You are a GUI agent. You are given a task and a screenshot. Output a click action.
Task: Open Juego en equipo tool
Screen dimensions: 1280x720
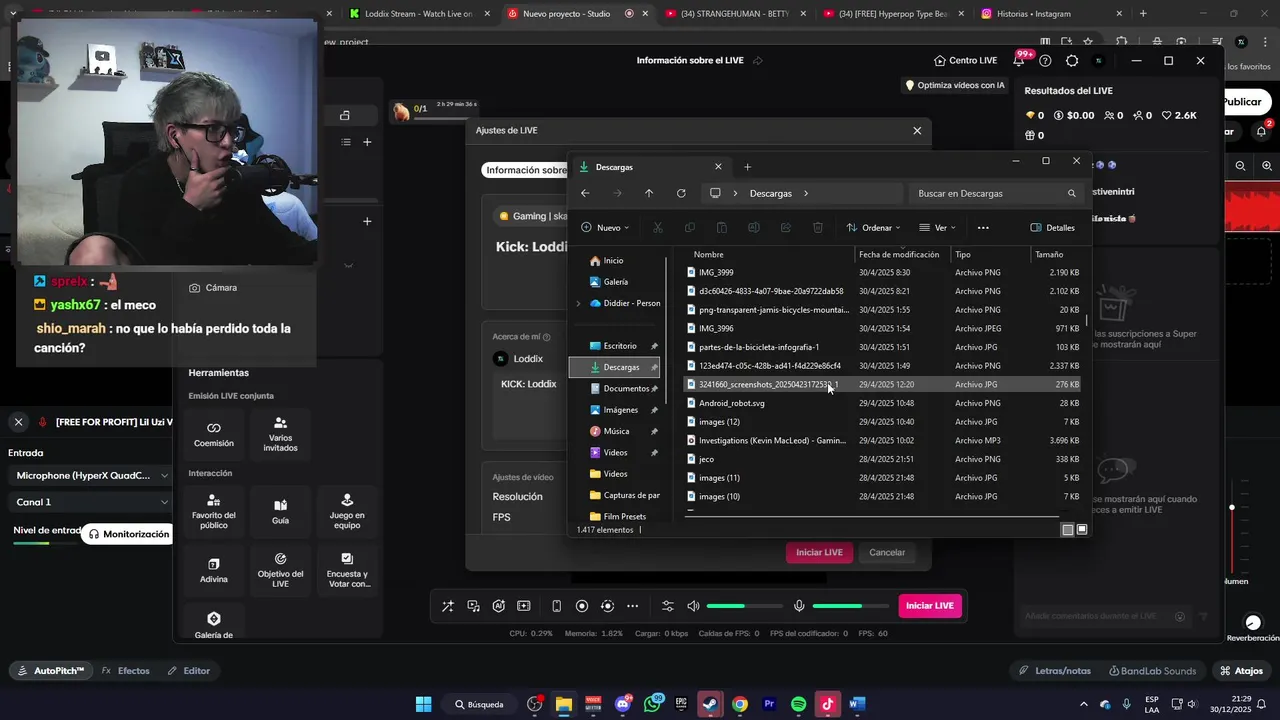click(x=347, y=510)
